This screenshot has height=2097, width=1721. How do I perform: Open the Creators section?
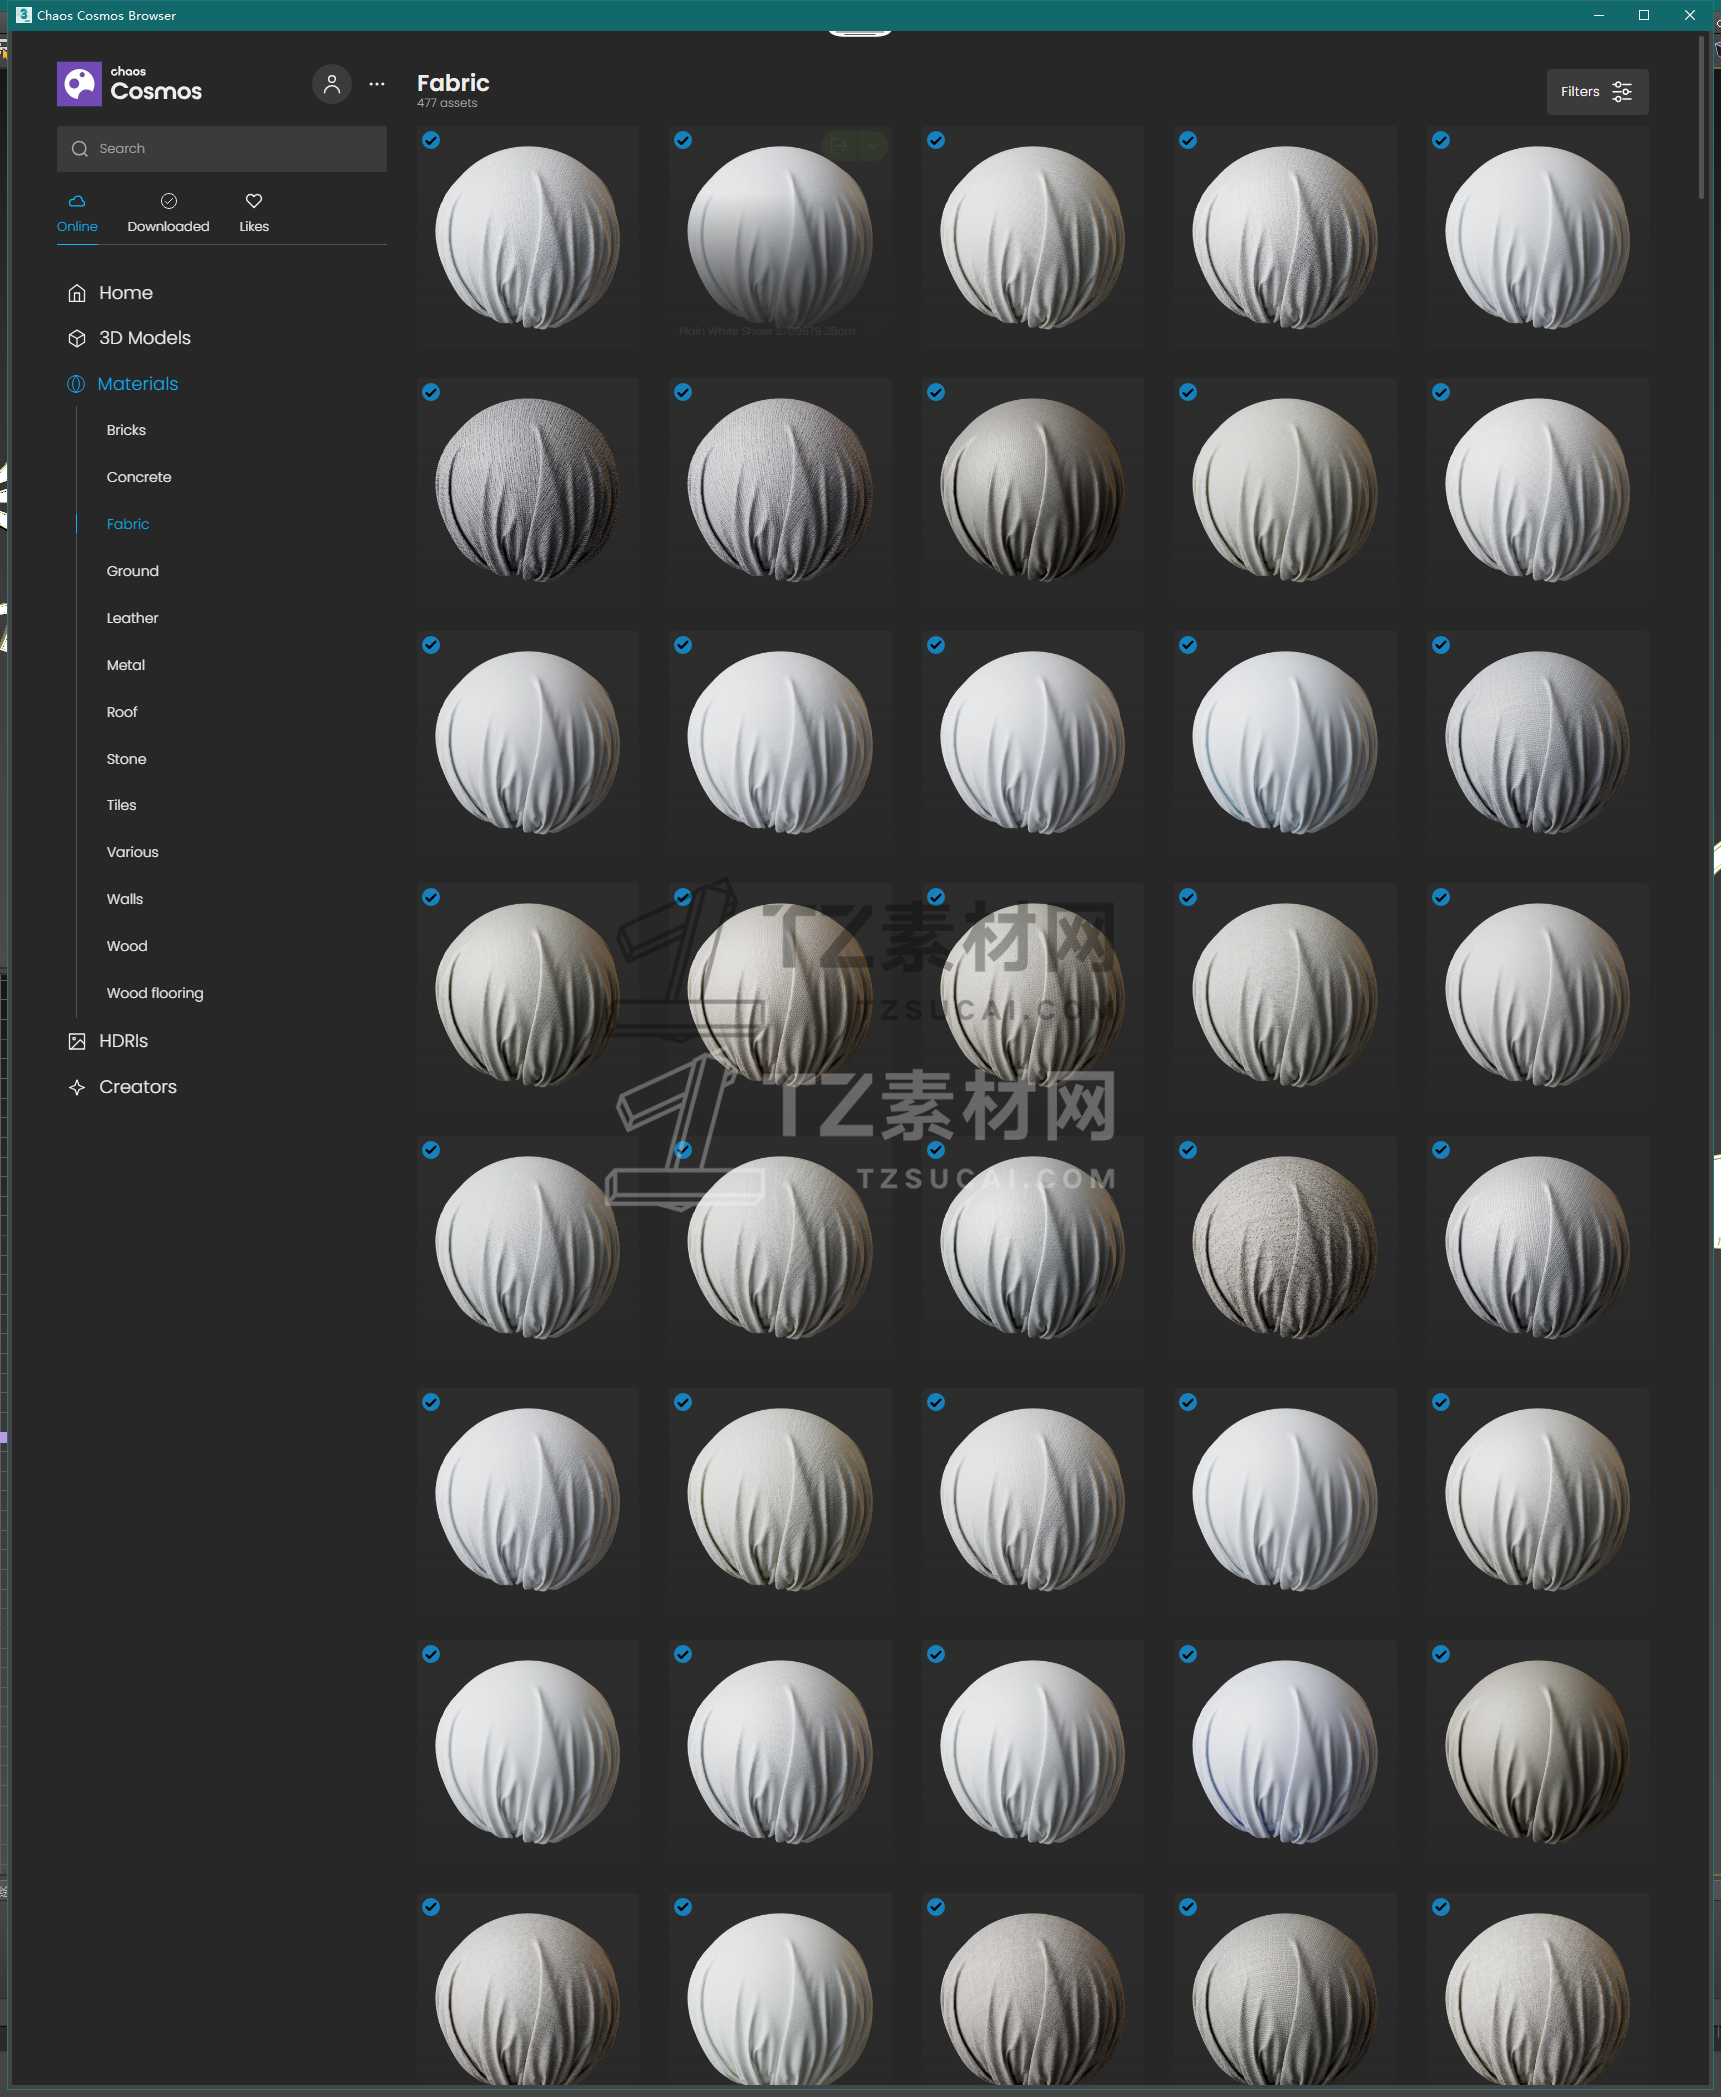pyautogui.click(x=122, y=1087)
